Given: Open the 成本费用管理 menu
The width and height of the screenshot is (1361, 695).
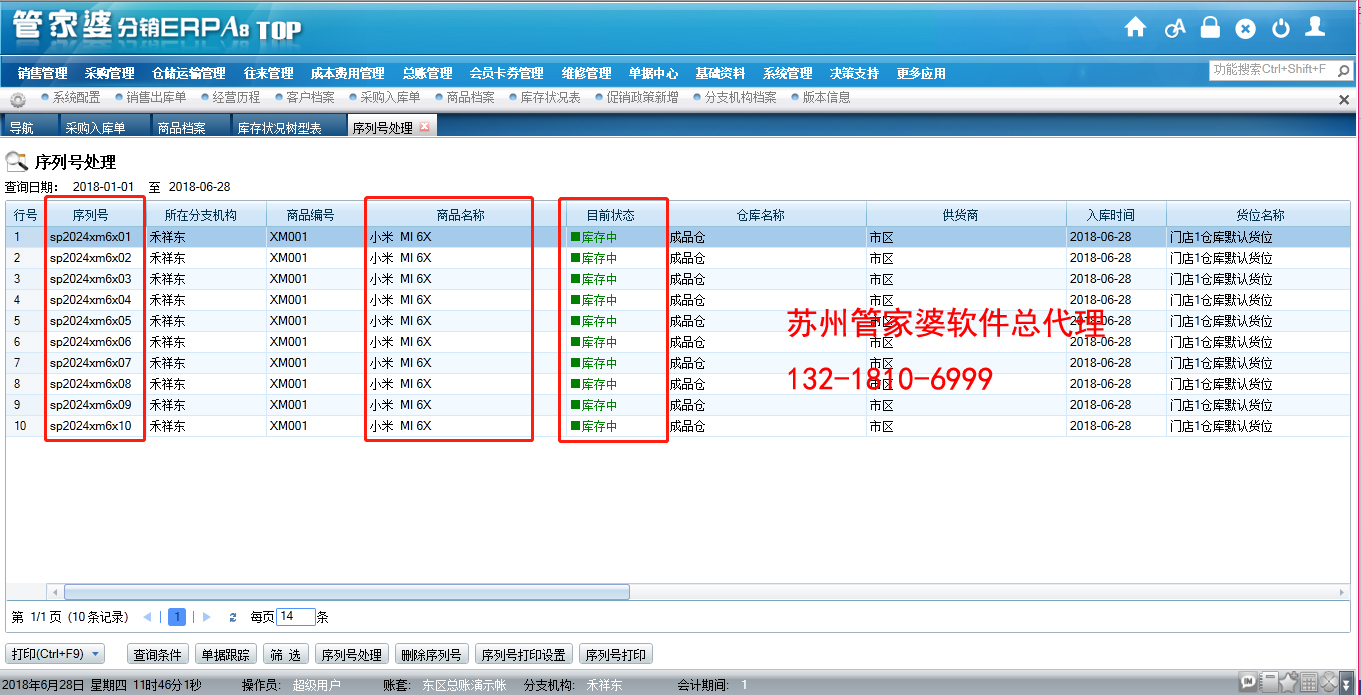Looking at the screenshot, I should pyautogui.click(x=347, y=73).
